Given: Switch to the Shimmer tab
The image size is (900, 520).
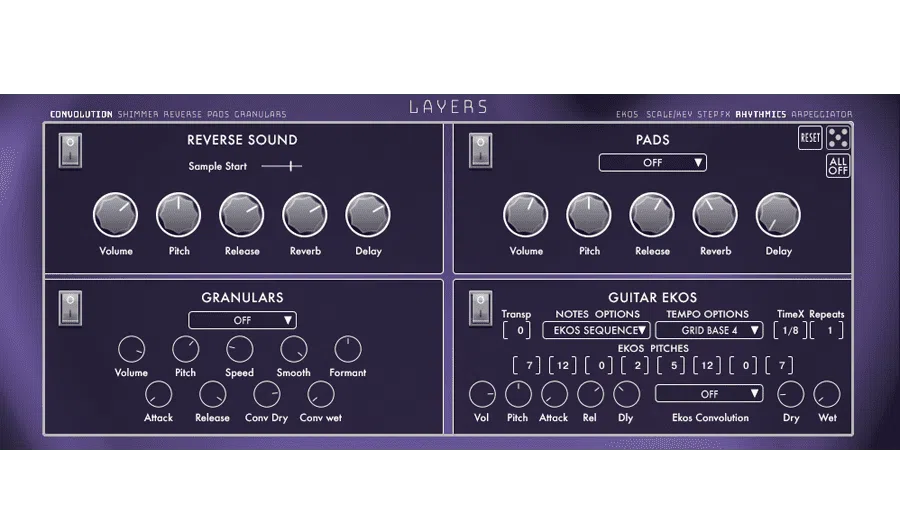Looking at the screenshot, I should 138,115.
